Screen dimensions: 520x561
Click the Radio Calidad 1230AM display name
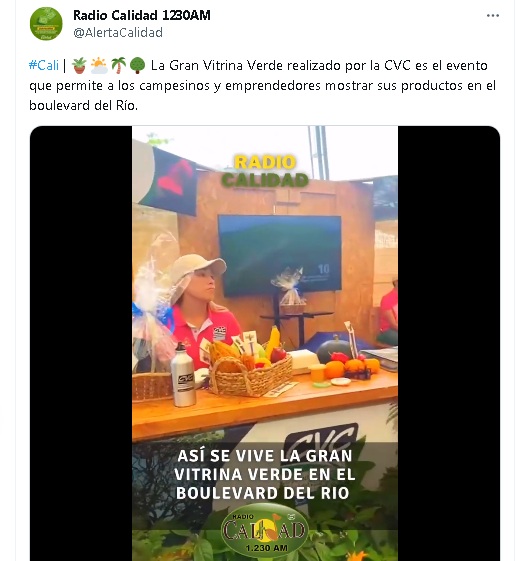pos(142,15)
